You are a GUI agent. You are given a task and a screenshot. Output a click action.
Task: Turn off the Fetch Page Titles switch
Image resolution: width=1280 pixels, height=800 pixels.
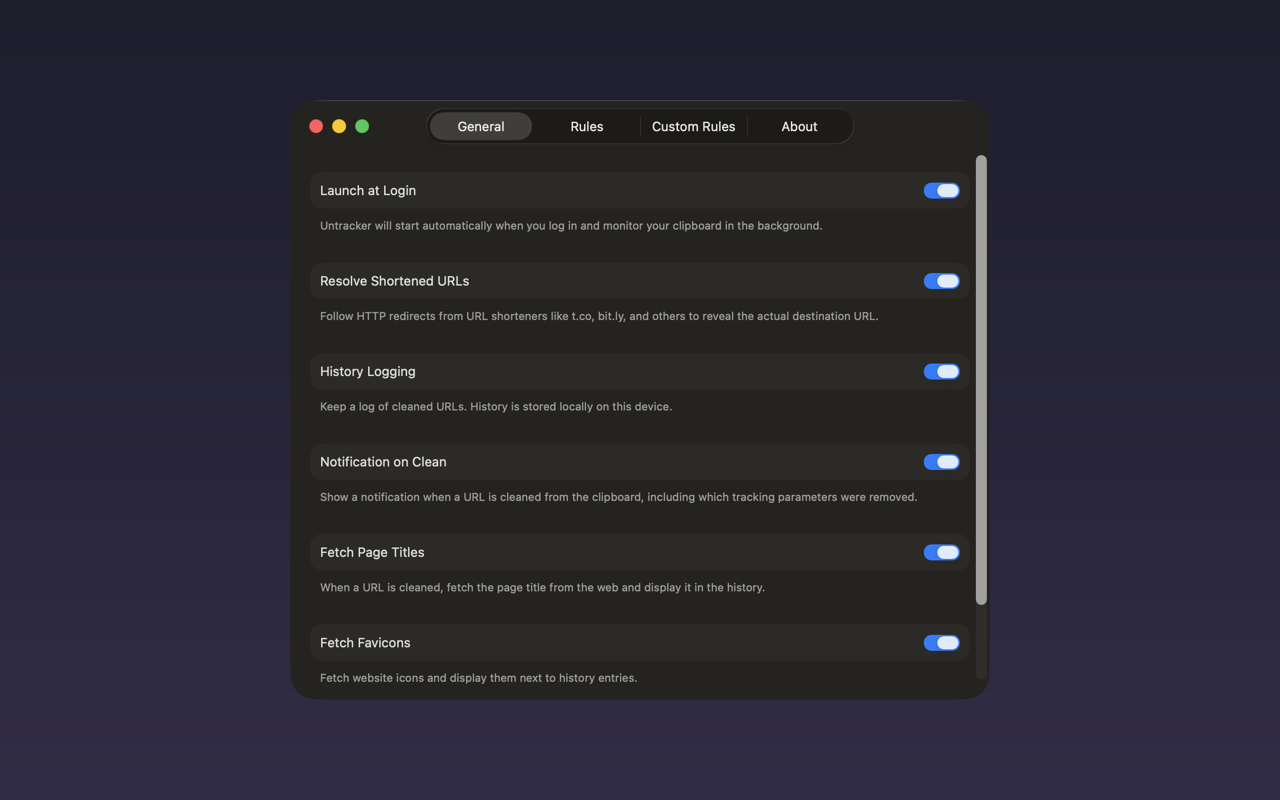point(941,552)
